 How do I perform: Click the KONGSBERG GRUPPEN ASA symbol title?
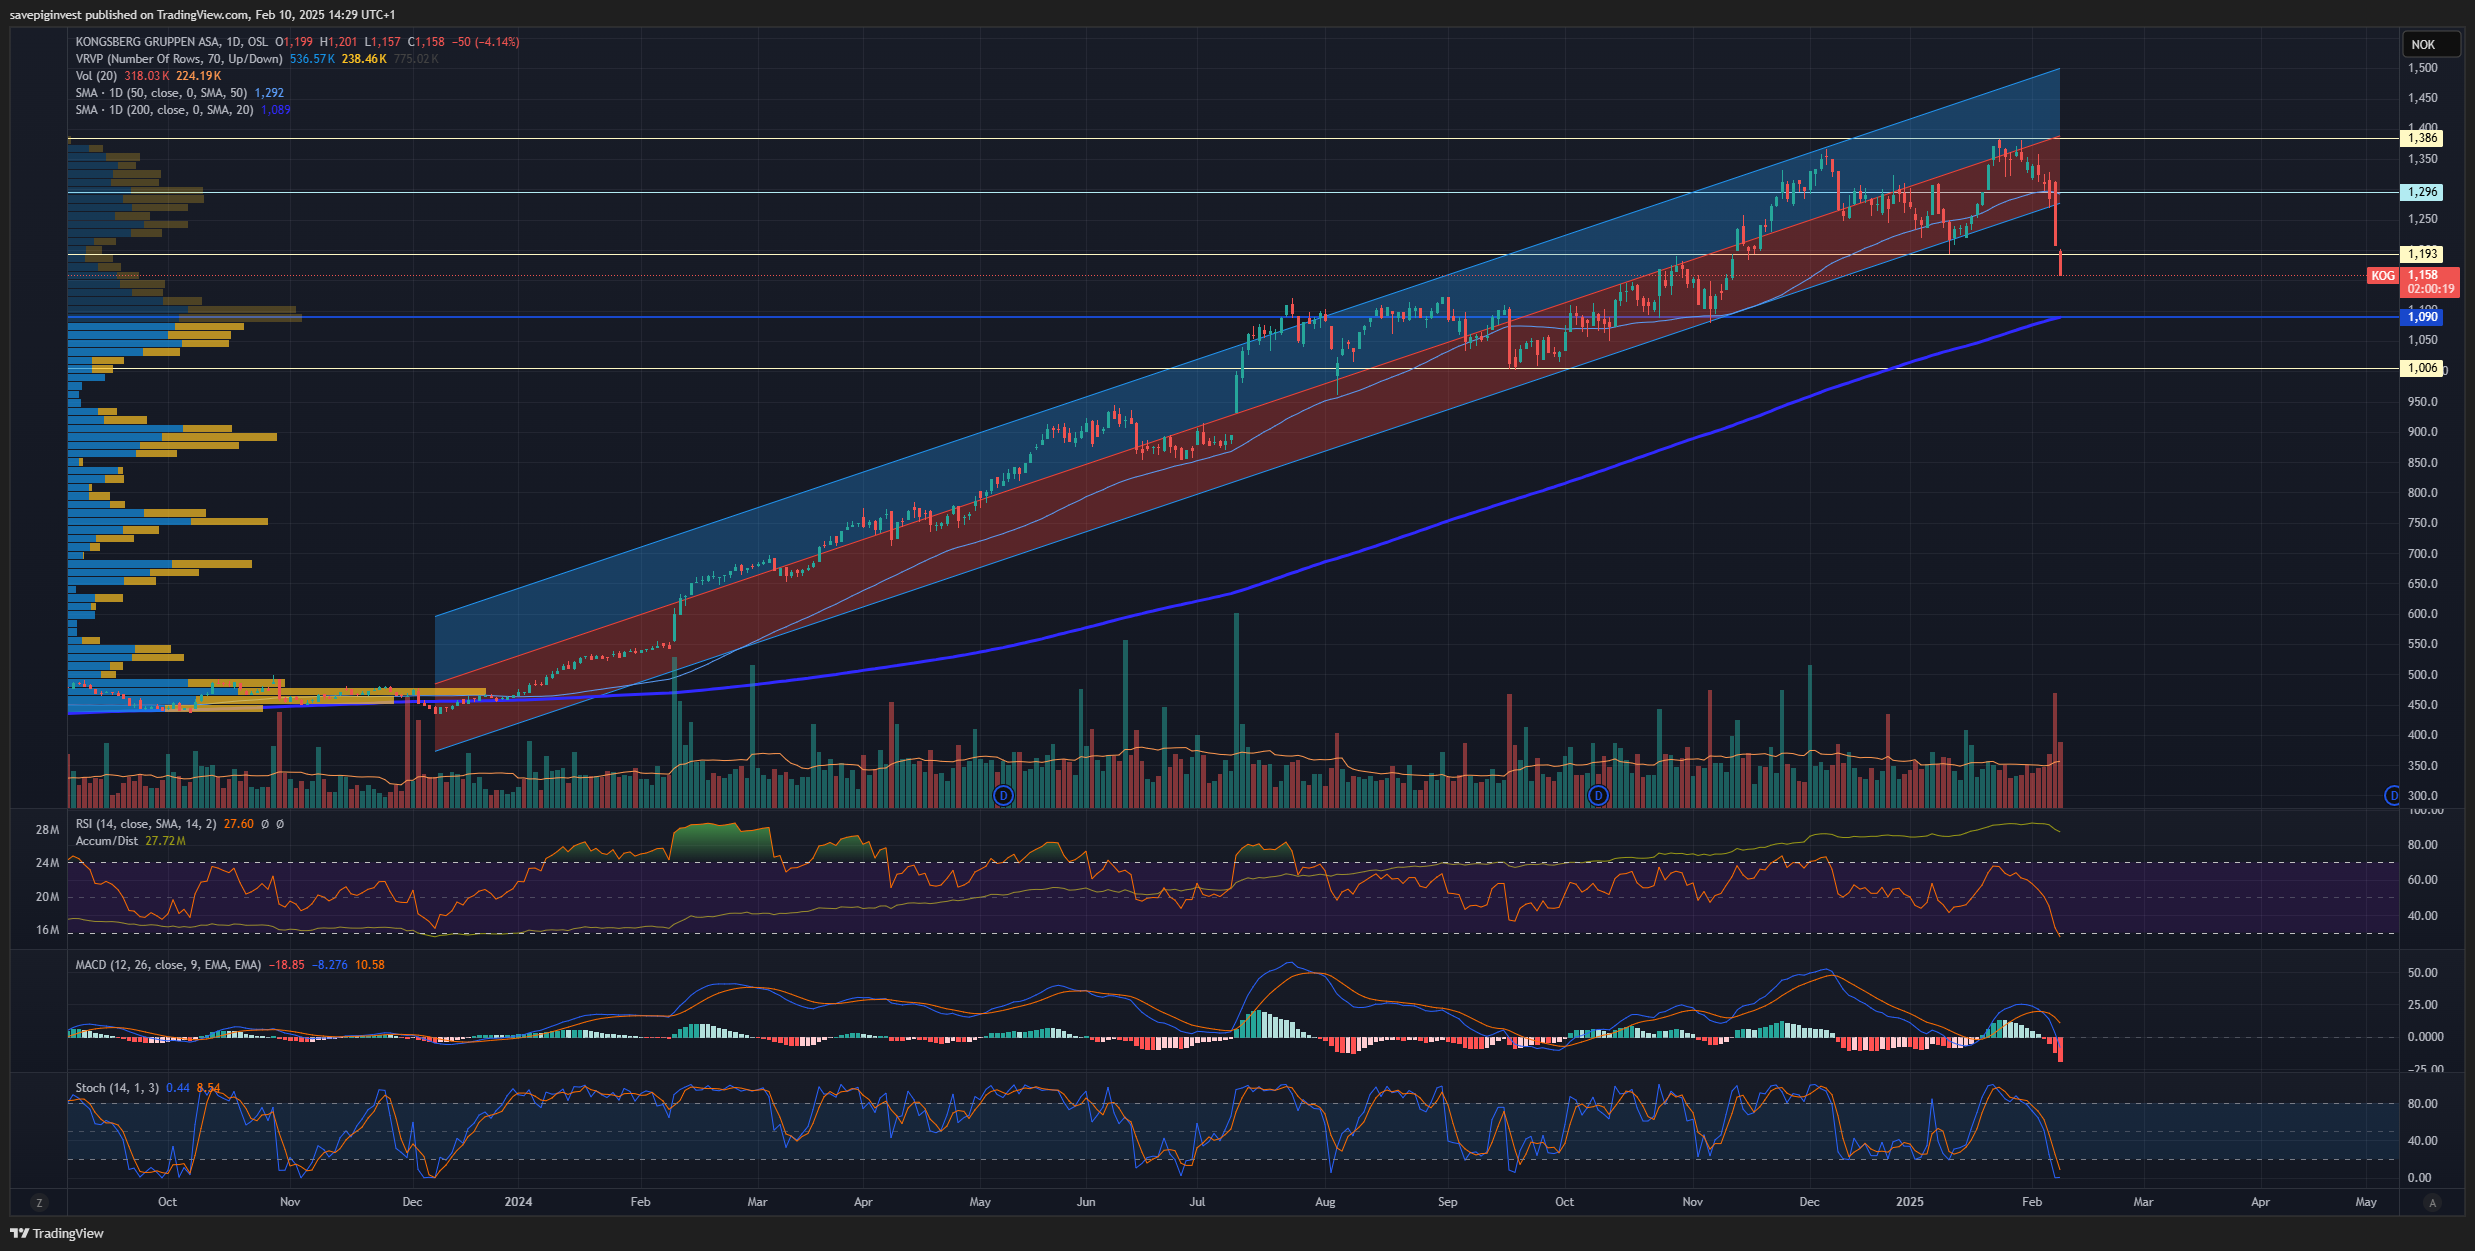(147, 42)
